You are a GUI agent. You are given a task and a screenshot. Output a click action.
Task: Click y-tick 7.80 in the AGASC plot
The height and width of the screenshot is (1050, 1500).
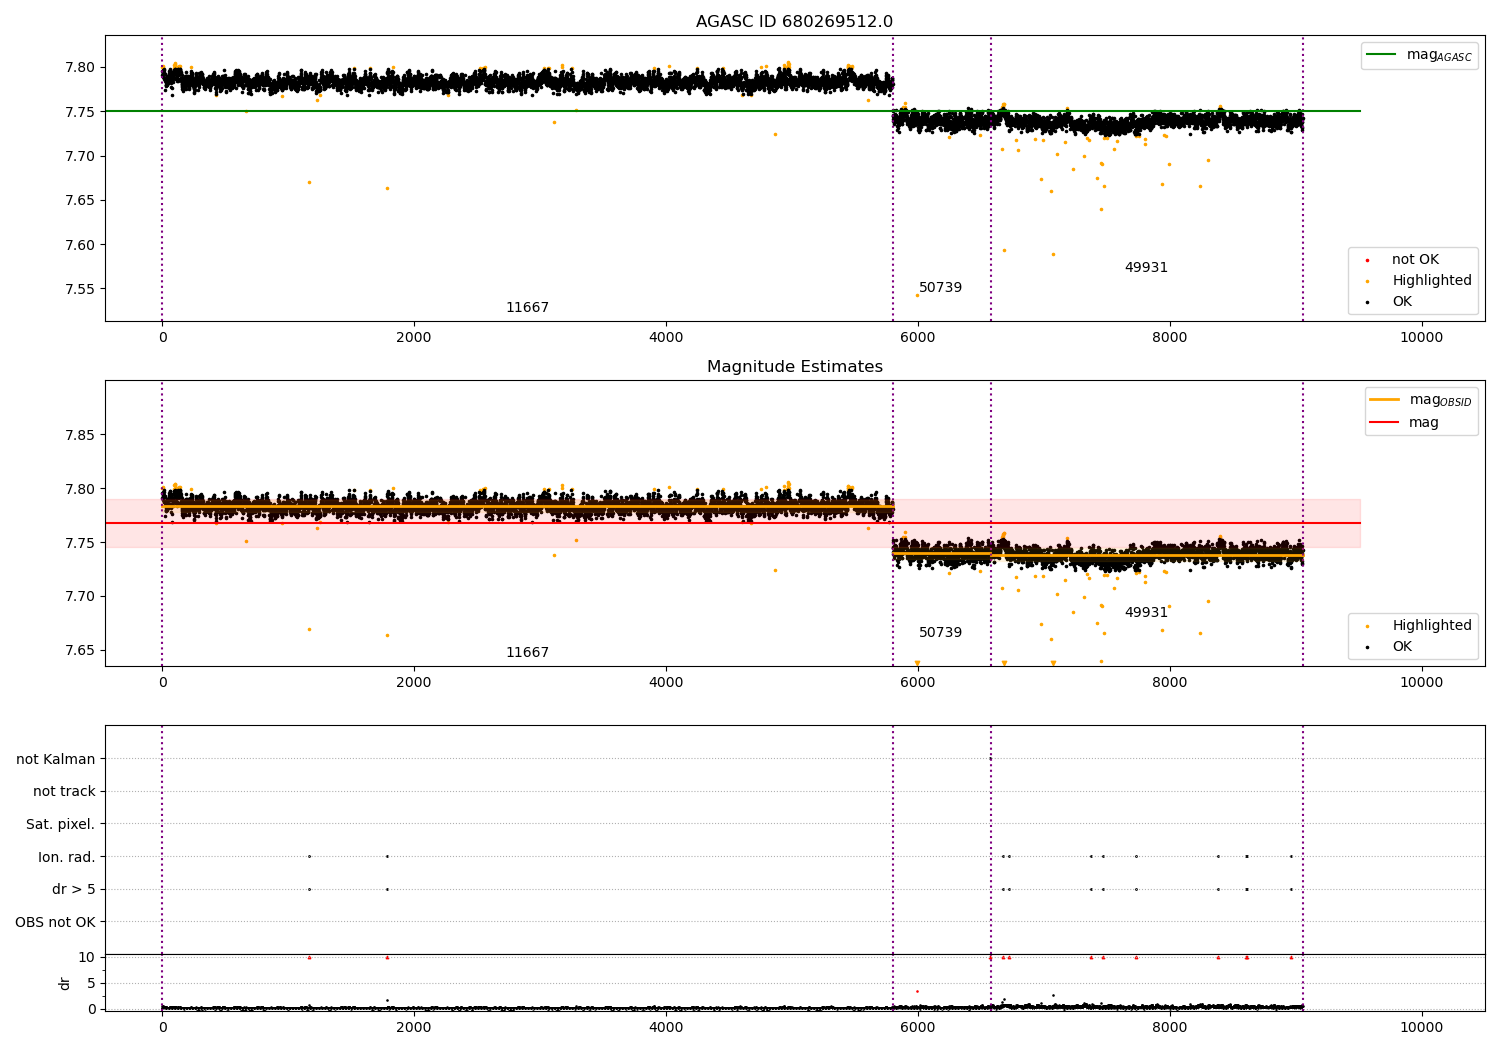[x=80, y=68]
